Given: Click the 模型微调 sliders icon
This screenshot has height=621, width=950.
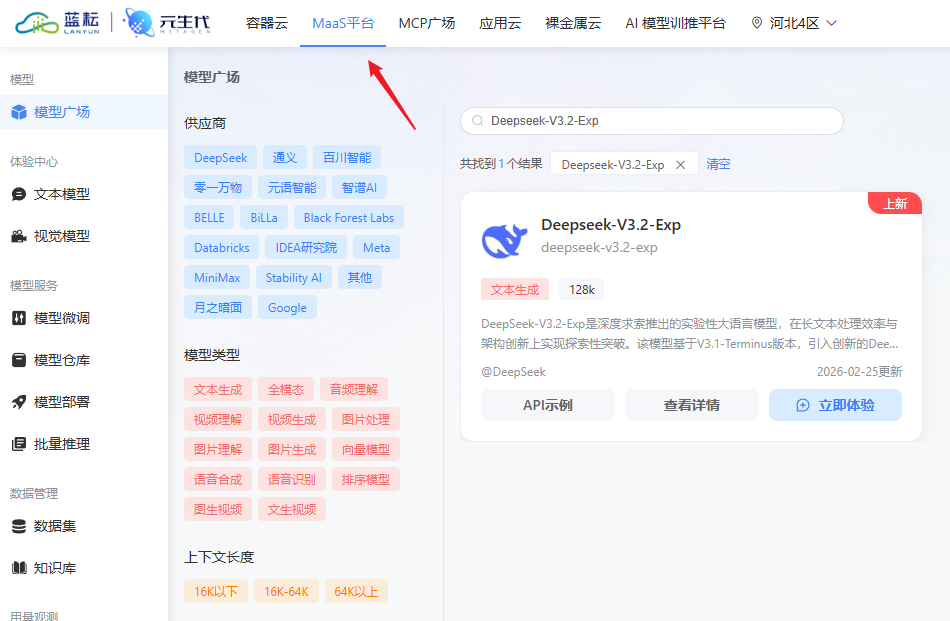Looking at the screenshot, I should pyautogui.click(x=19, y=318).
